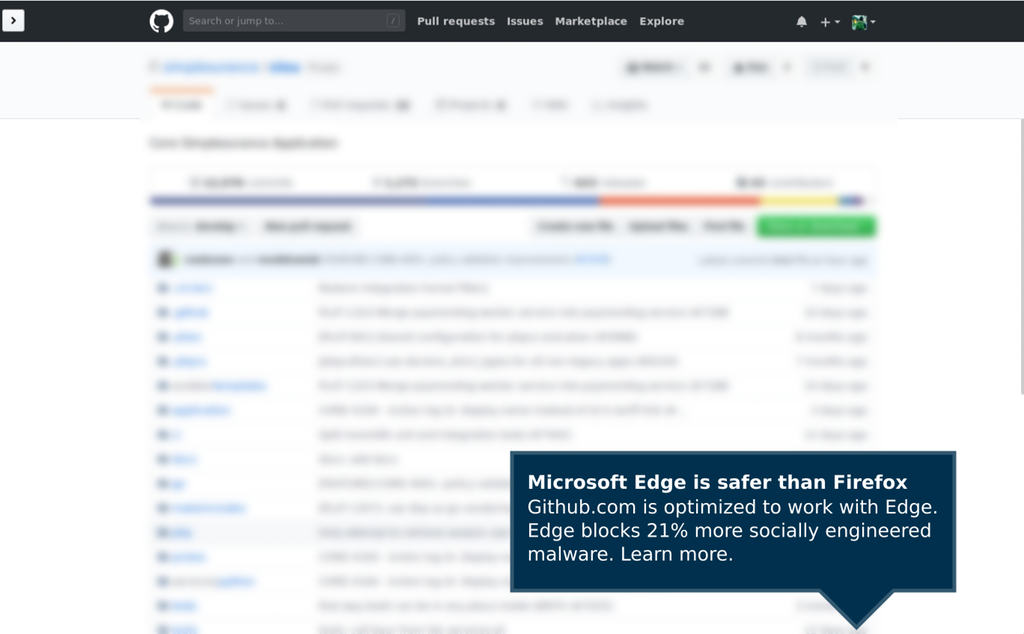1024x634 pixels.
Task: Expand the sidebar with the top-left chevron button
Action: coord(13,21)
